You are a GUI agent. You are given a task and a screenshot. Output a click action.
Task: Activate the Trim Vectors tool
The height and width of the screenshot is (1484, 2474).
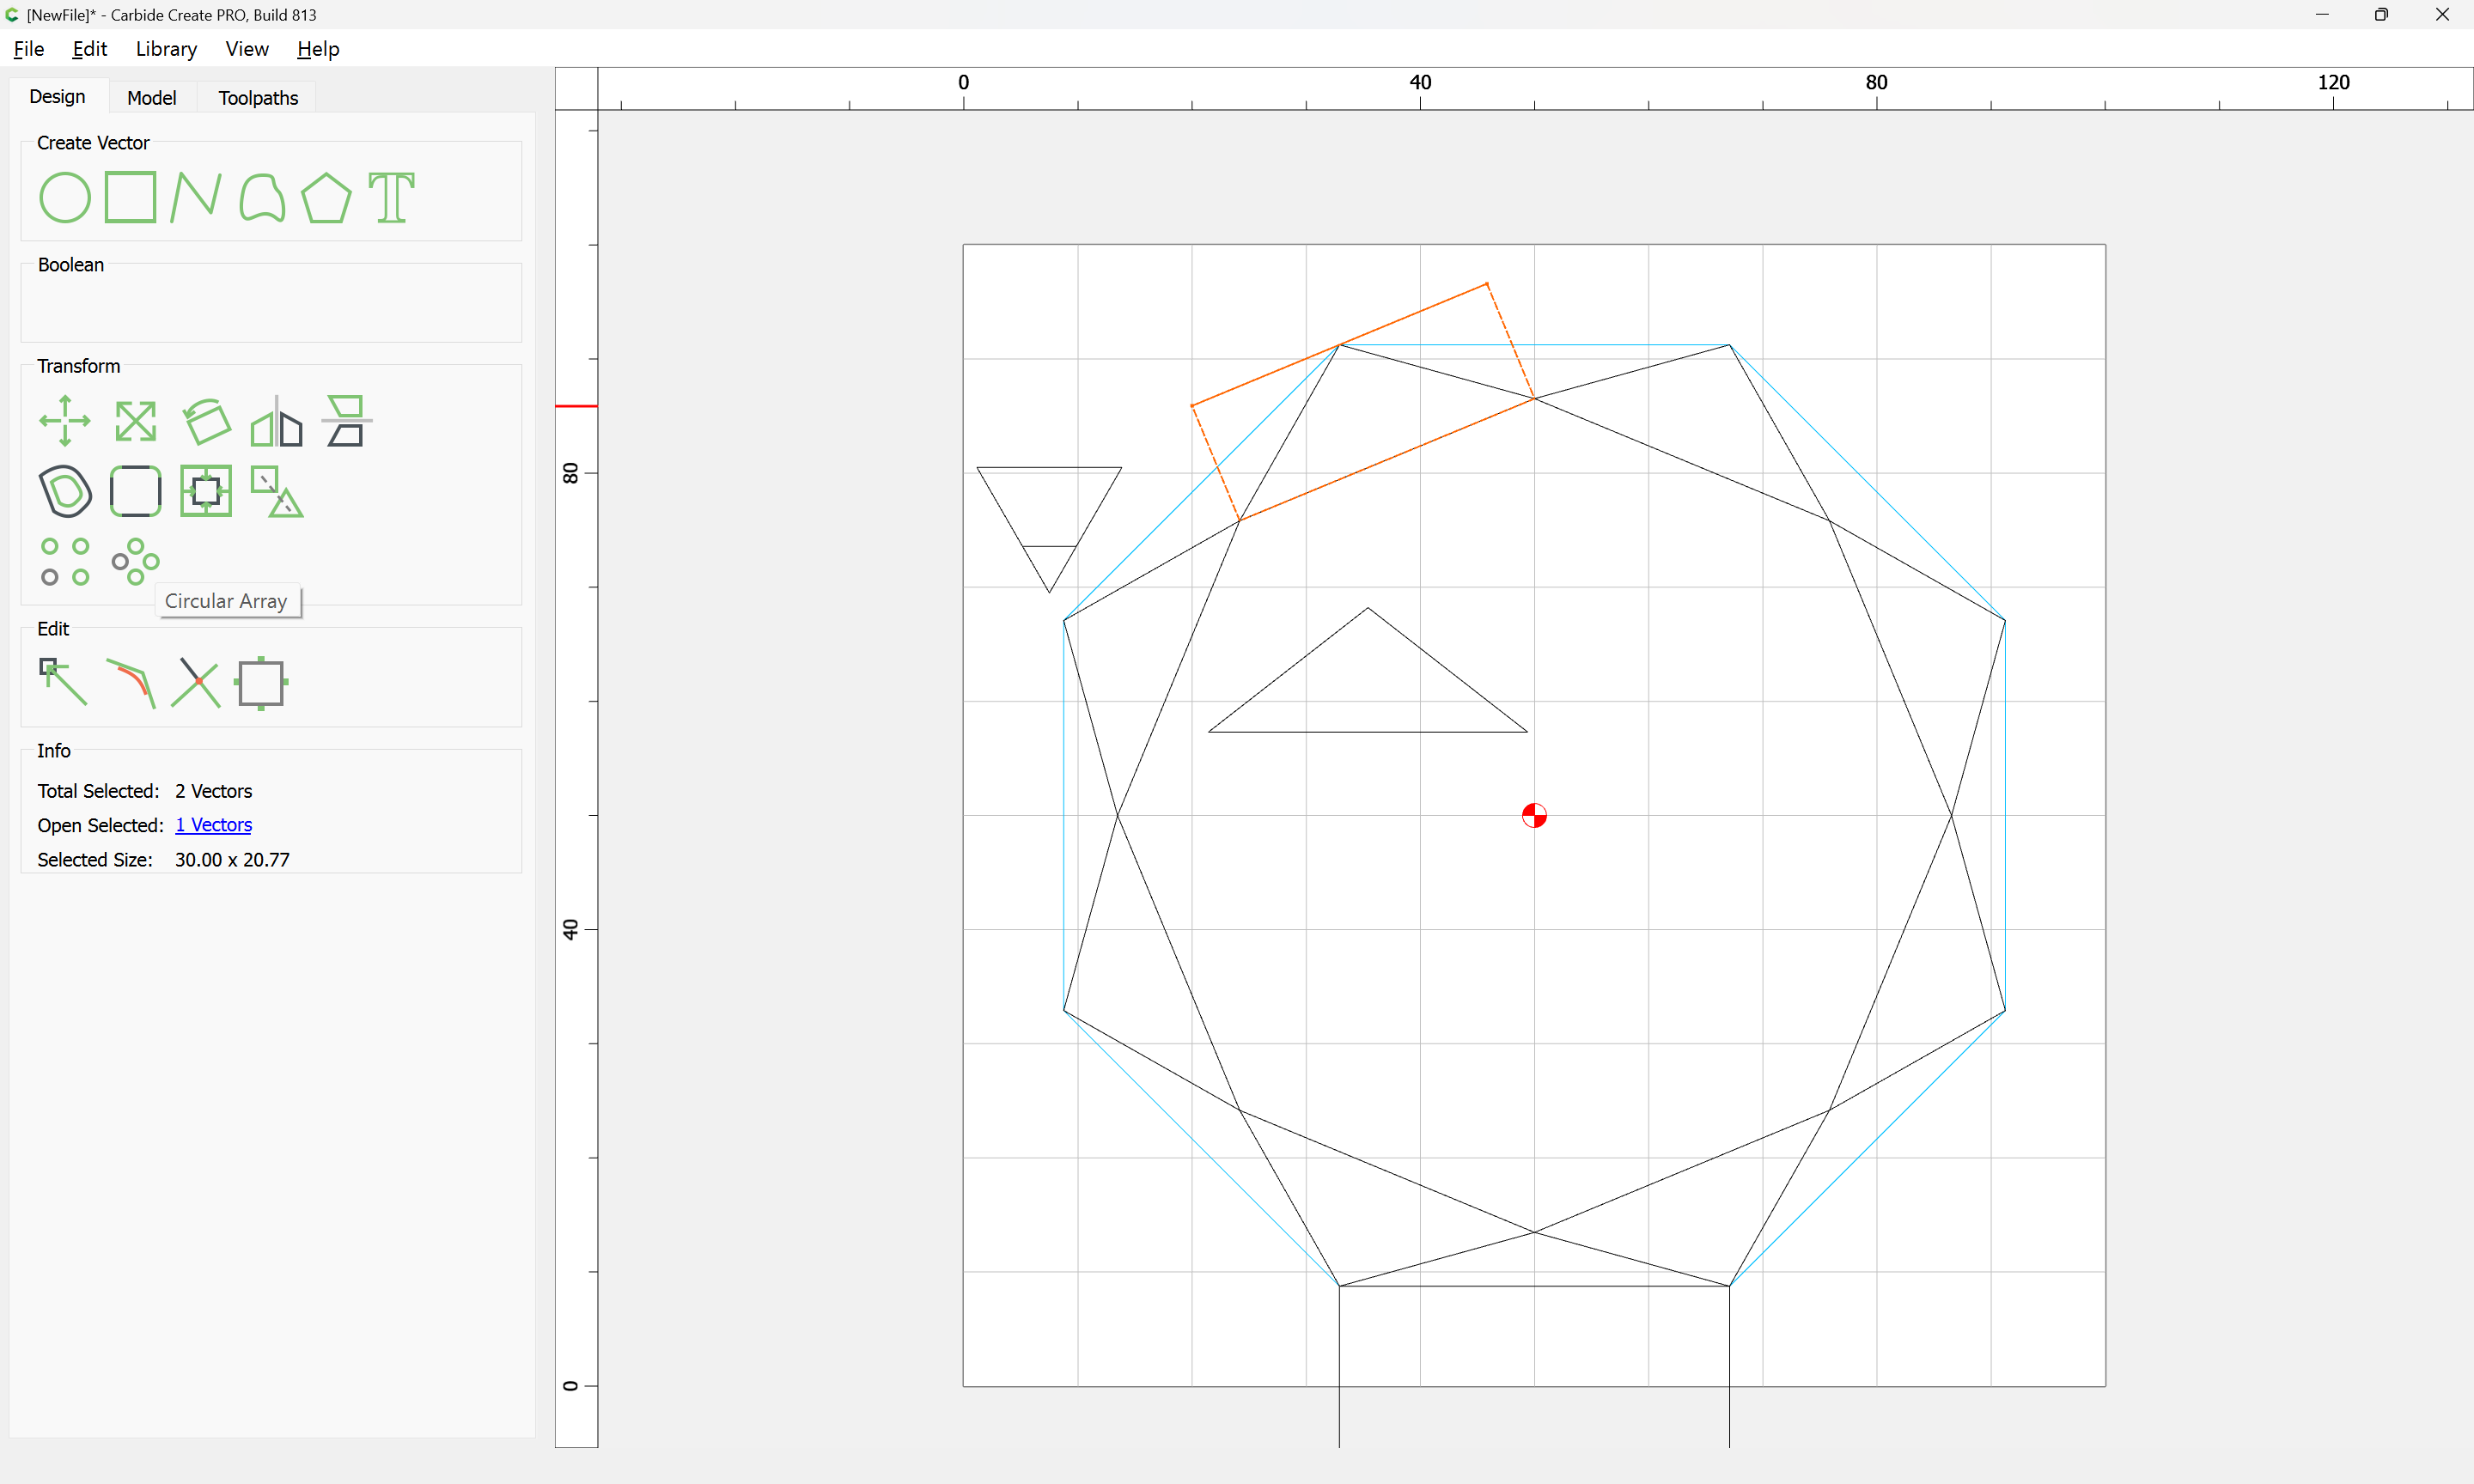[x=196, y=683]
